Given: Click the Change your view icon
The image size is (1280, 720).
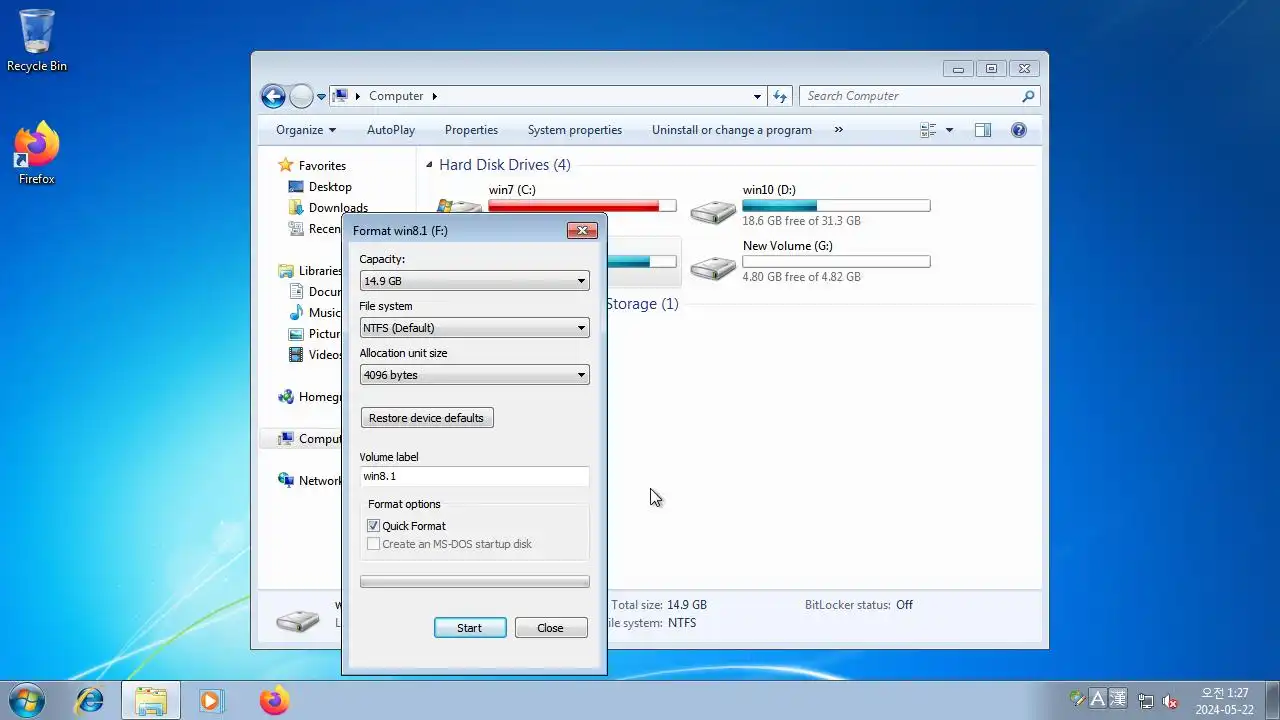Looking at the screenshot, I should click(929, 130).
